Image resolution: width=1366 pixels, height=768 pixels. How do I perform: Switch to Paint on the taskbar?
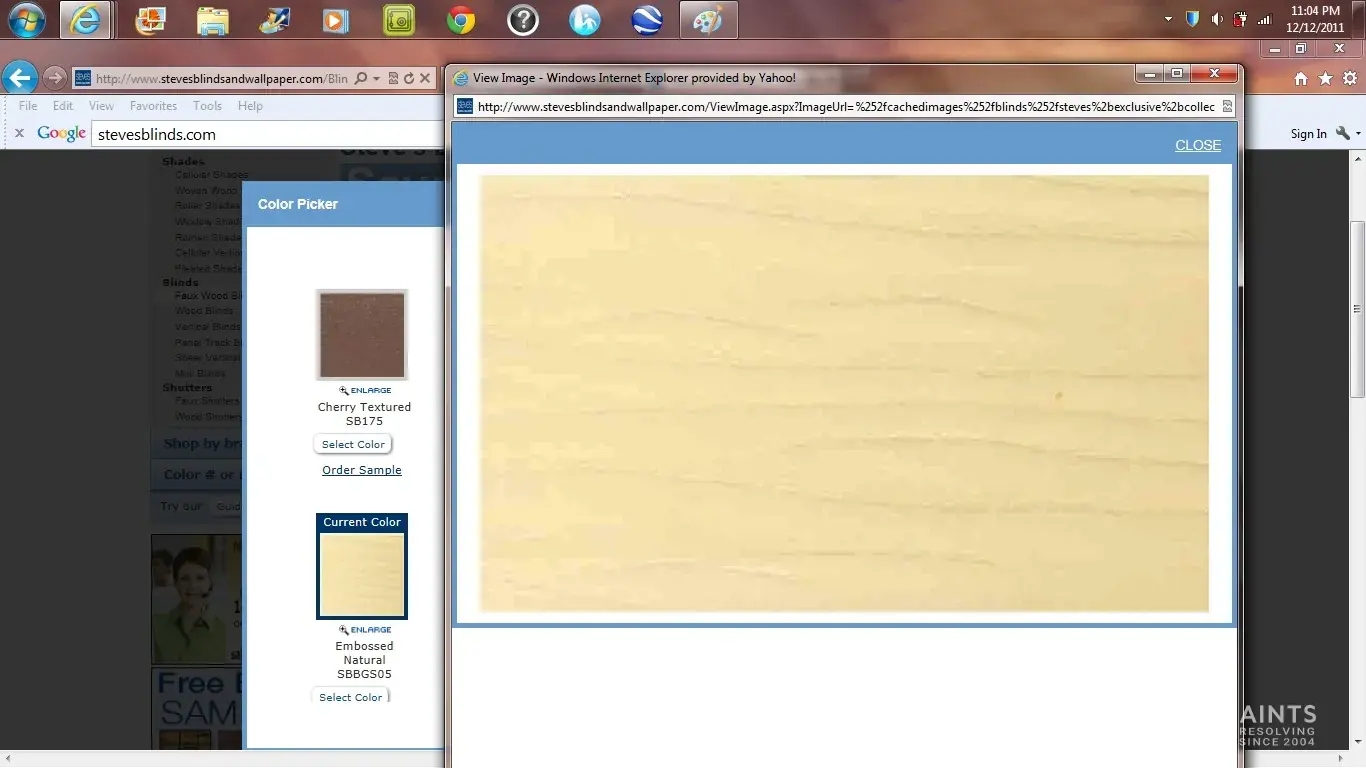point(708,20)
